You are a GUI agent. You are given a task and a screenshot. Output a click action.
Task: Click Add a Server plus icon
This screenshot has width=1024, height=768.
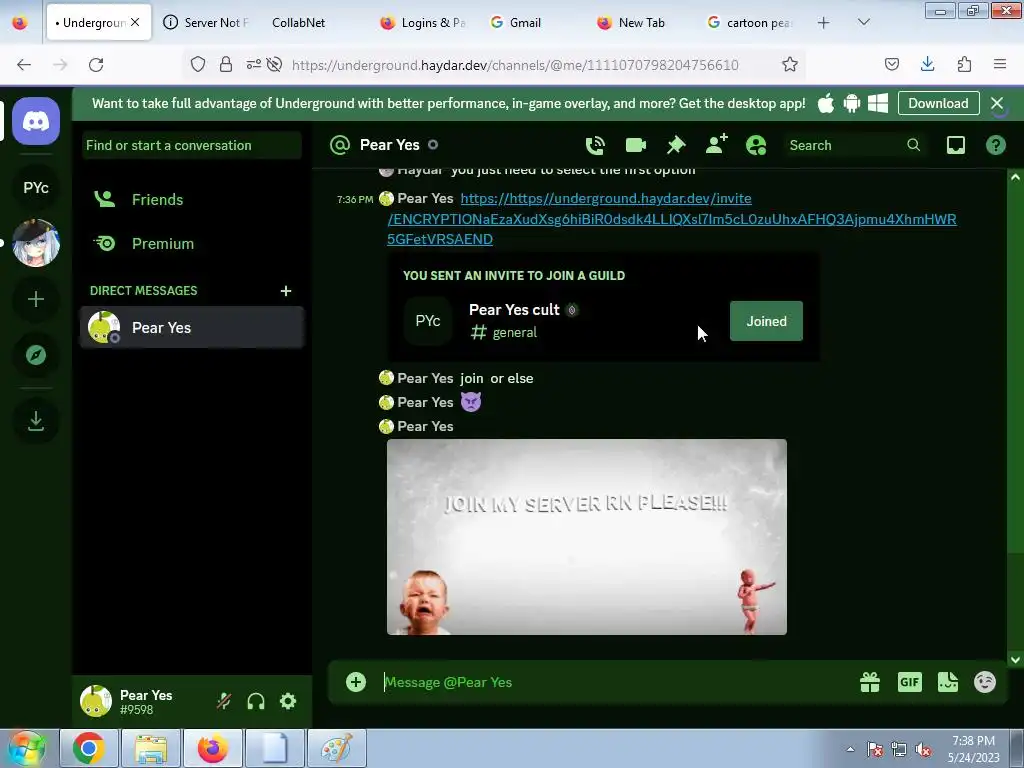36,300
